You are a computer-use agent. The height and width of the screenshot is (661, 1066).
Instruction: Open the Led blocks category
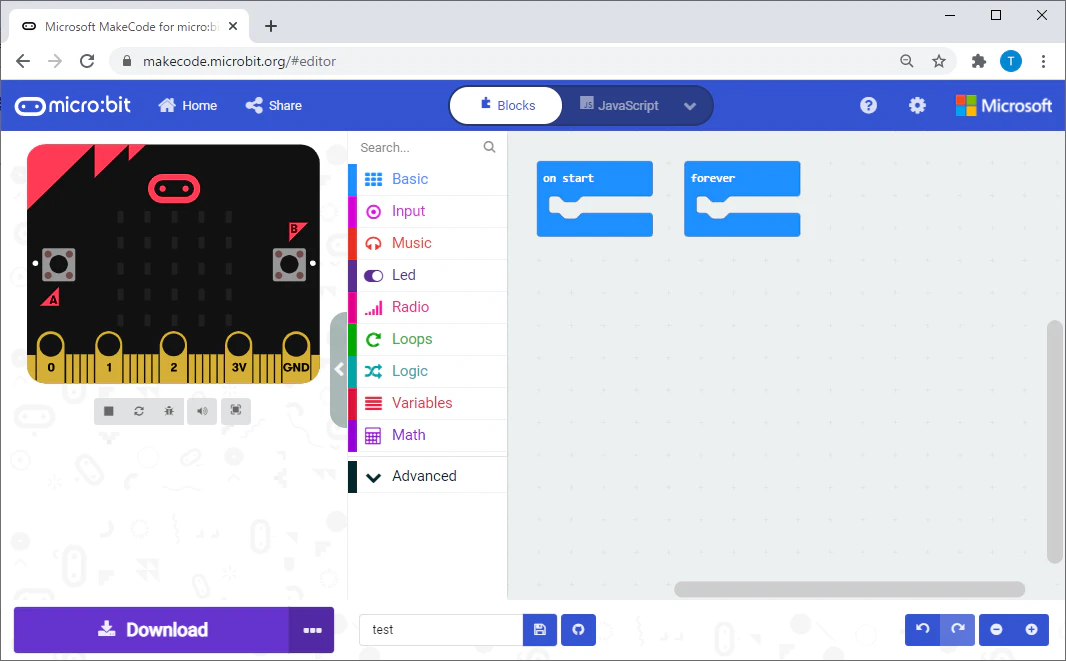pyautogui.click(x=428, y=275)
